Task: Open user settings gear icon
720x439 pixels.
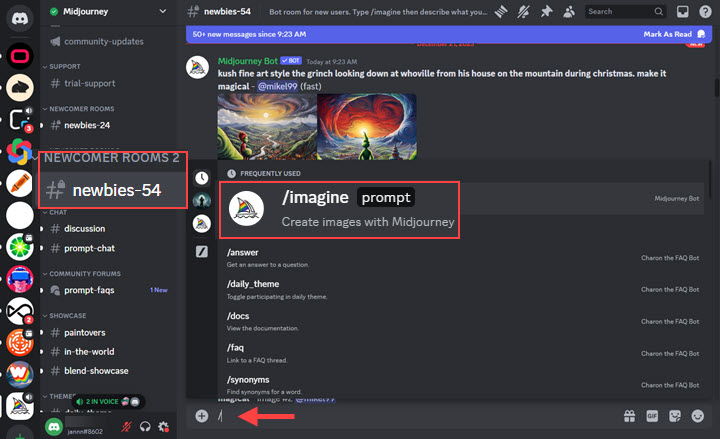Action: coord(163,427)
